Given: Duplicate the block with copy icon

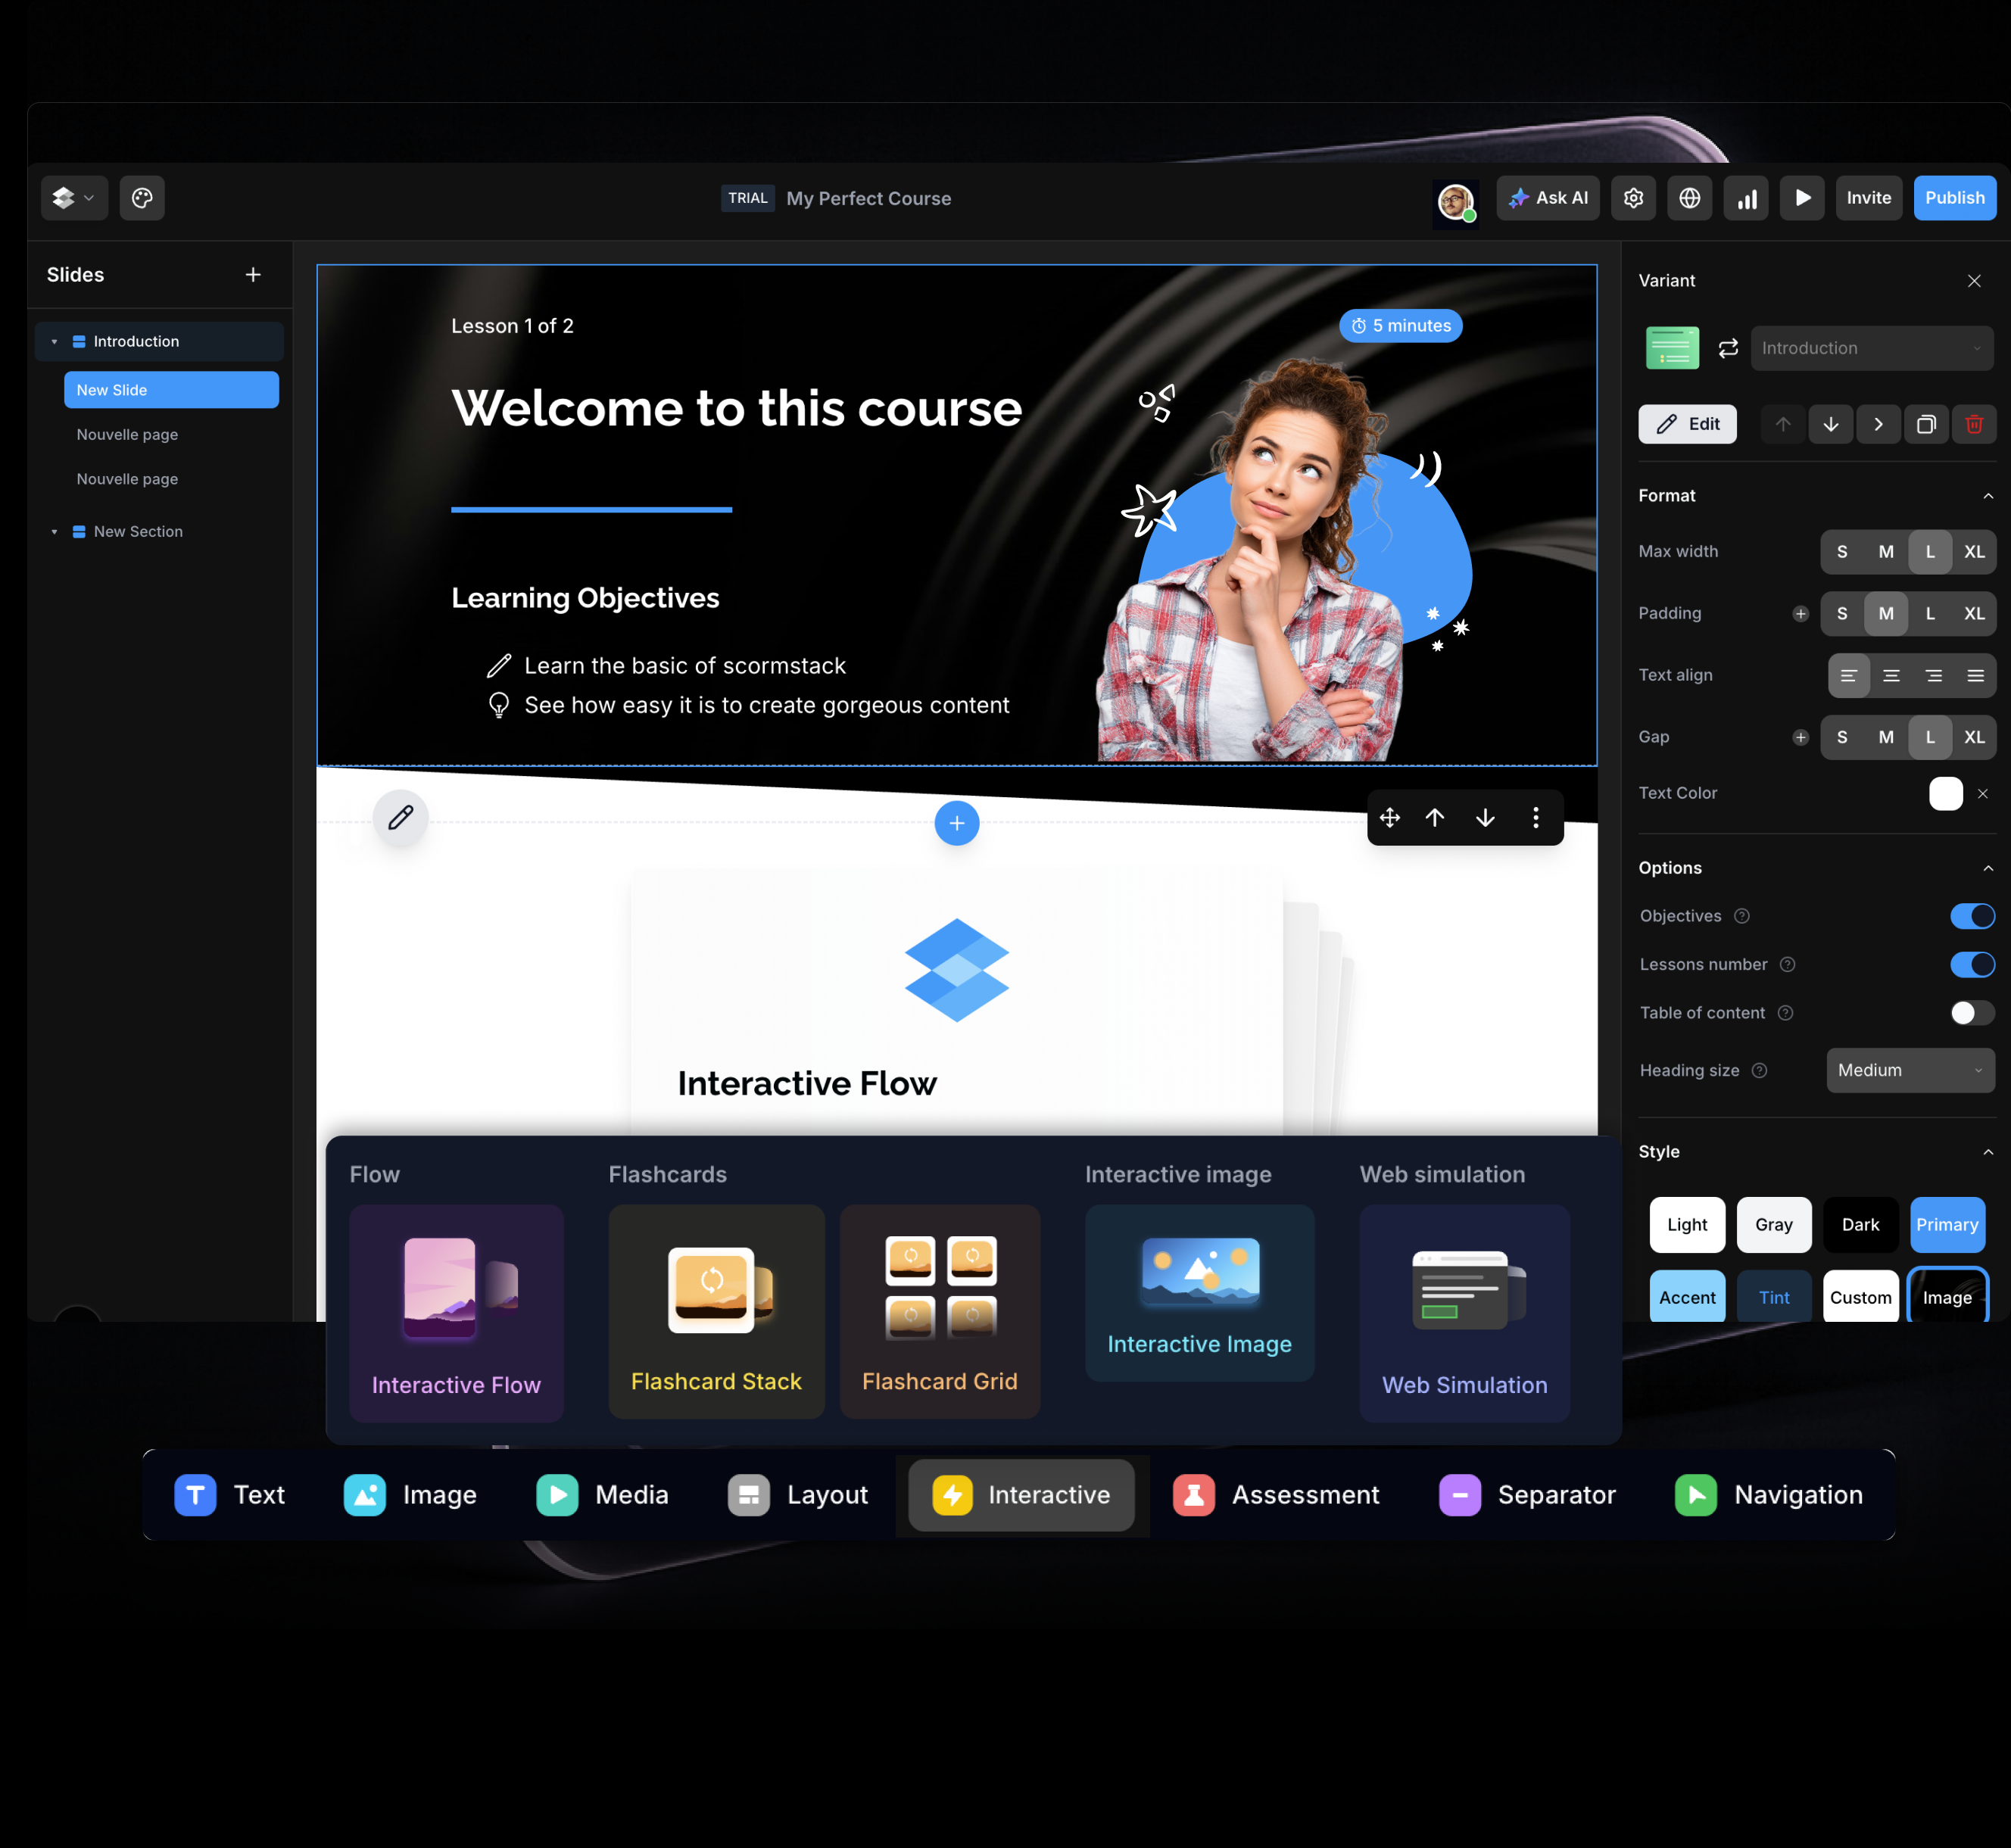Looking at the screenshot, I should [1925, 424].
